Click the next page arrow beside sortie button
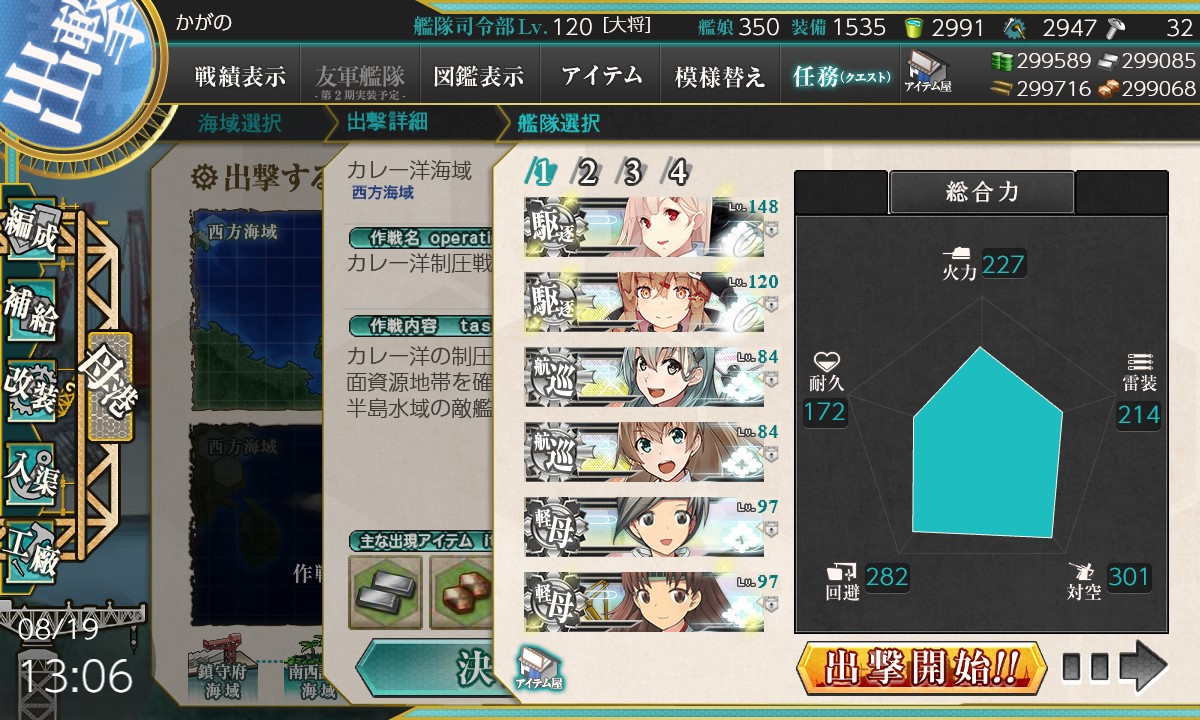The height and width of the screenshot is (720, 1200). [x=1115, y=666]
